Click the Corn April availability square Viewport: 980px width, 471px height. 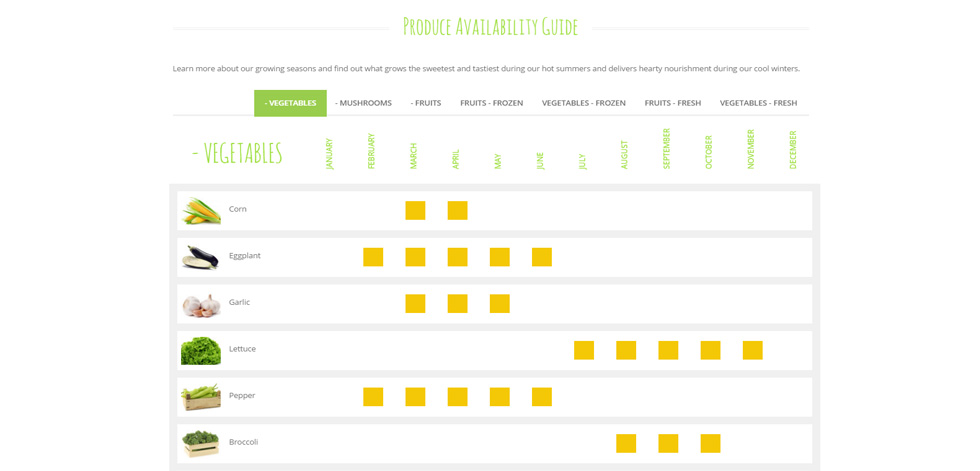(x=458, y=211)
